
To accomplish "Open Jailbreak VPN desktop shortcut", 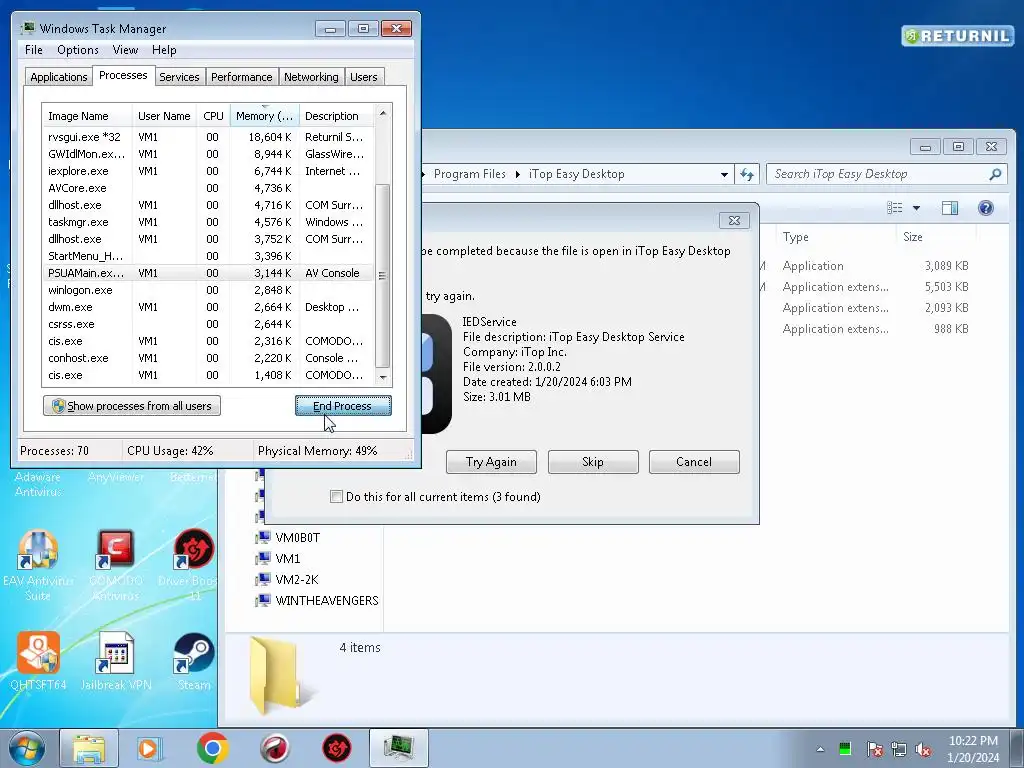I will tap(116, 662).
